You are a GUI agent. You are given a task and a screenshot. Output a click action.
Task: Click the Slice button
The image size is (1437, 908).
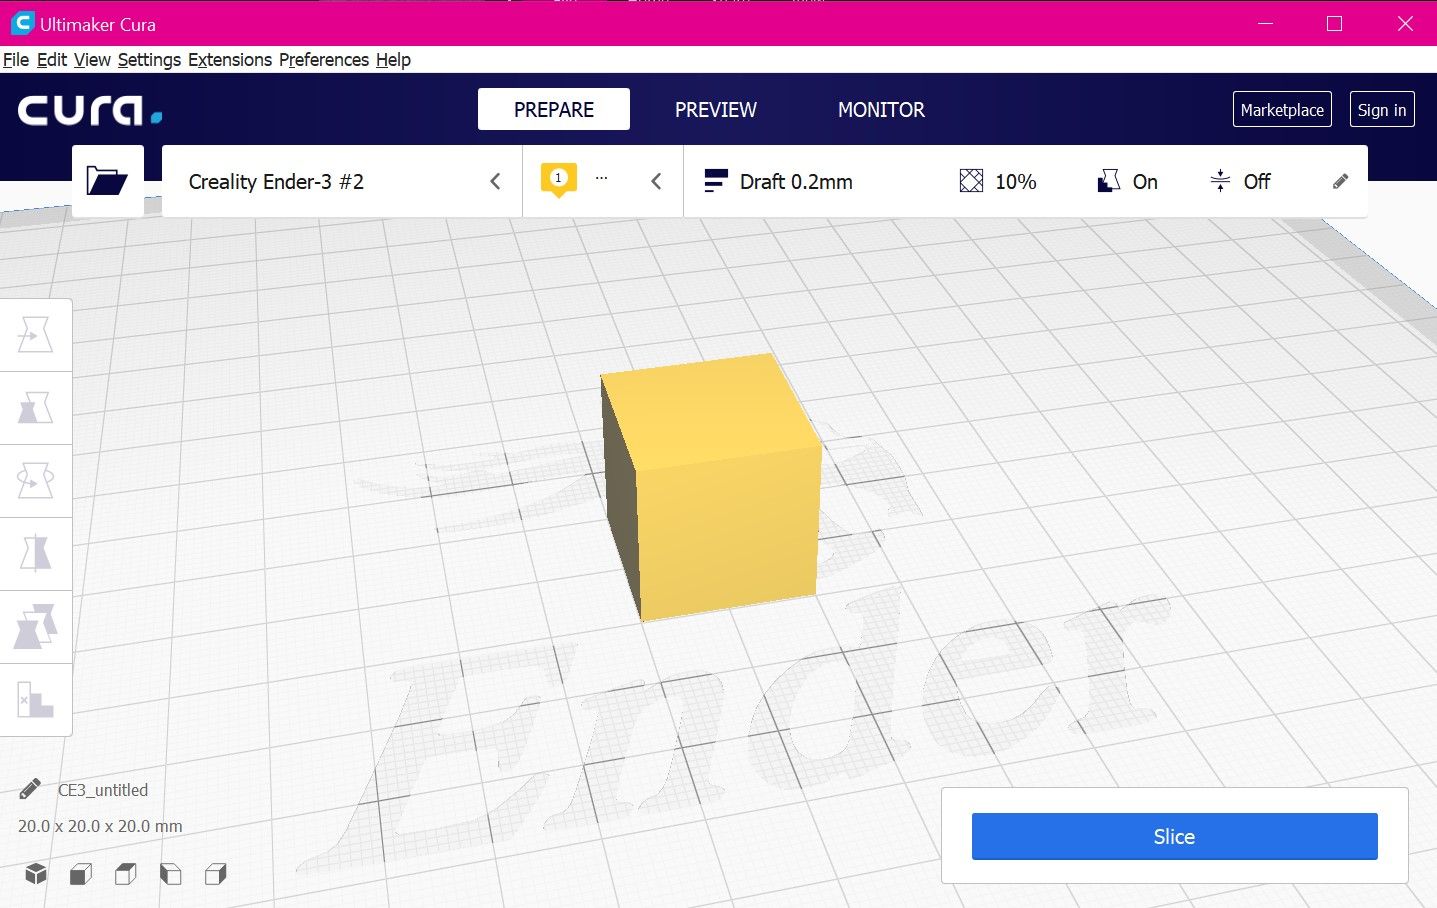(1174, 836)
